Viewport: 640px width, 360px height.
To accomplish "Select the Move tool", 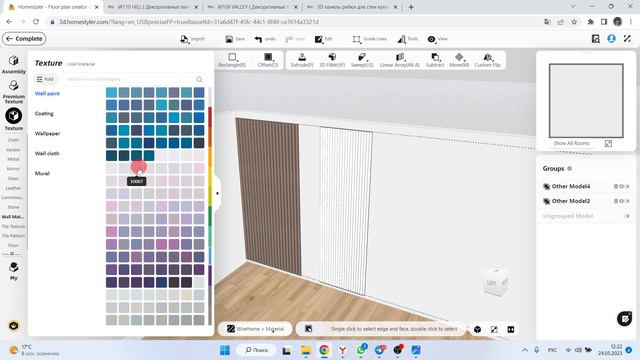I will (x=459, y=60).
